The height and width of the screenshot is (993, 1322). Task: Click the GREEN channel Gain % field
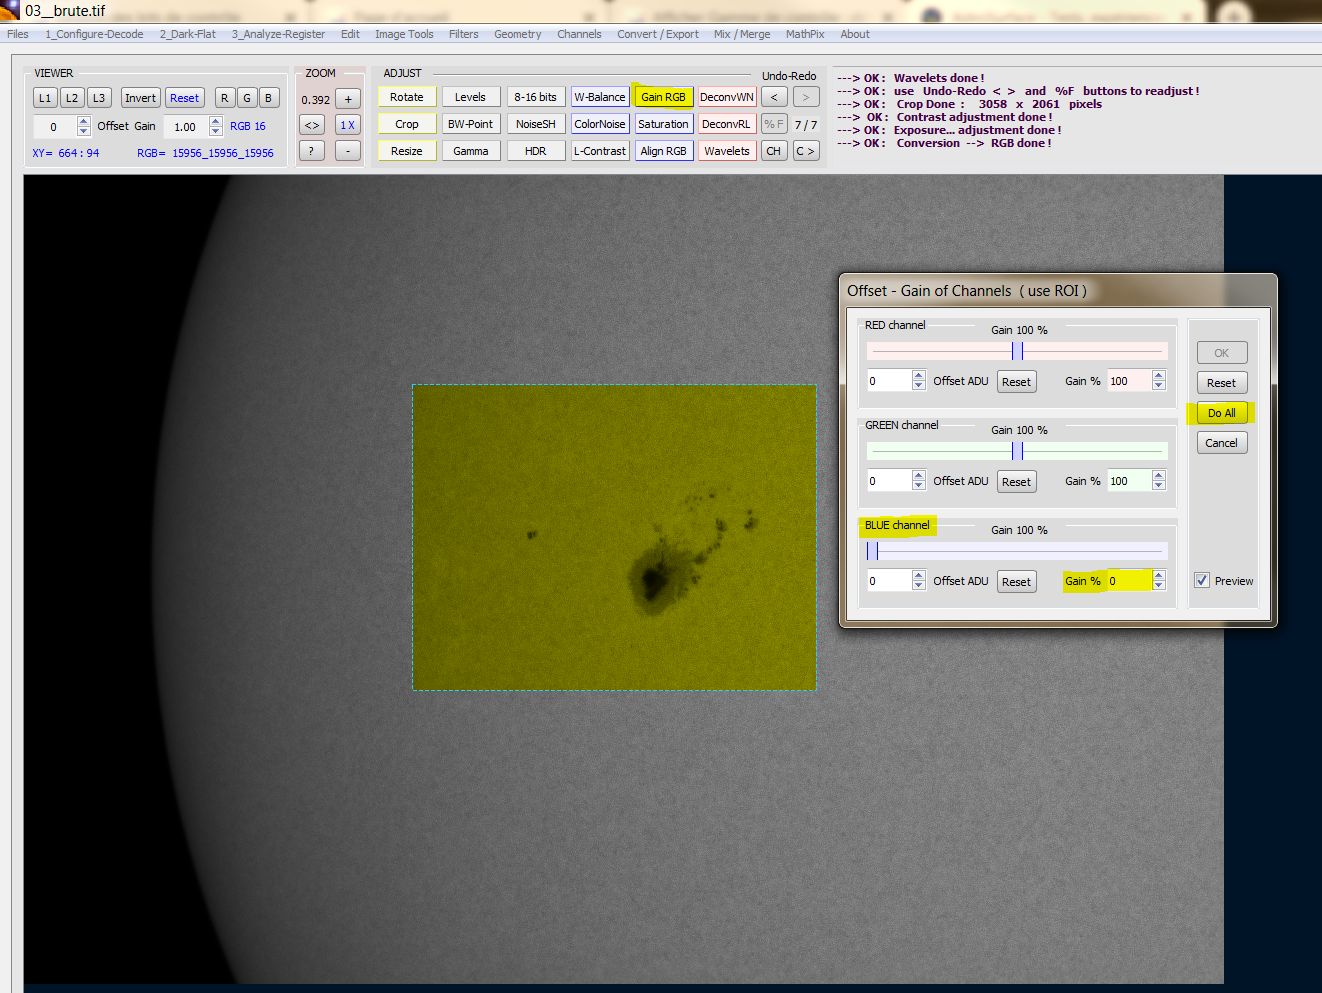(x=1129, y=481)
